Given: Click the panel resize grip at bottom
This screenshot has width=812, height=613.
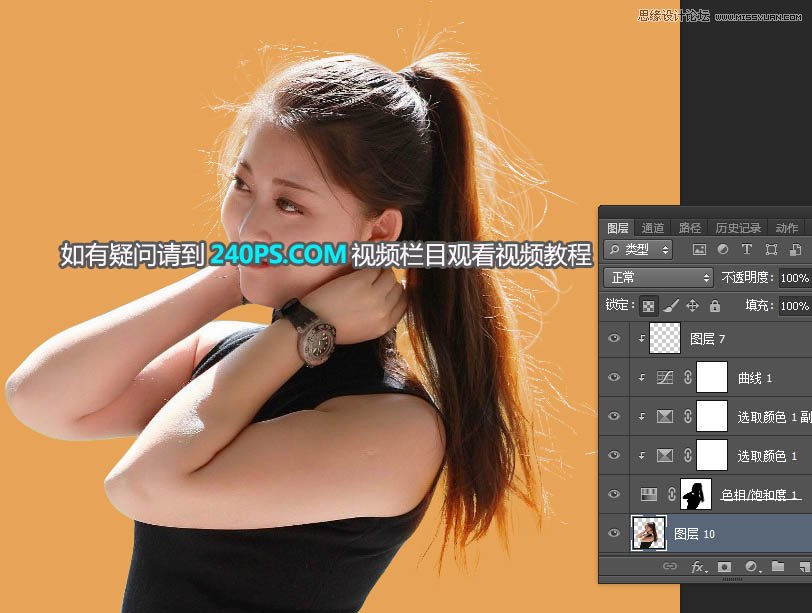Looking at the screenshot, I should click(732, 579).
